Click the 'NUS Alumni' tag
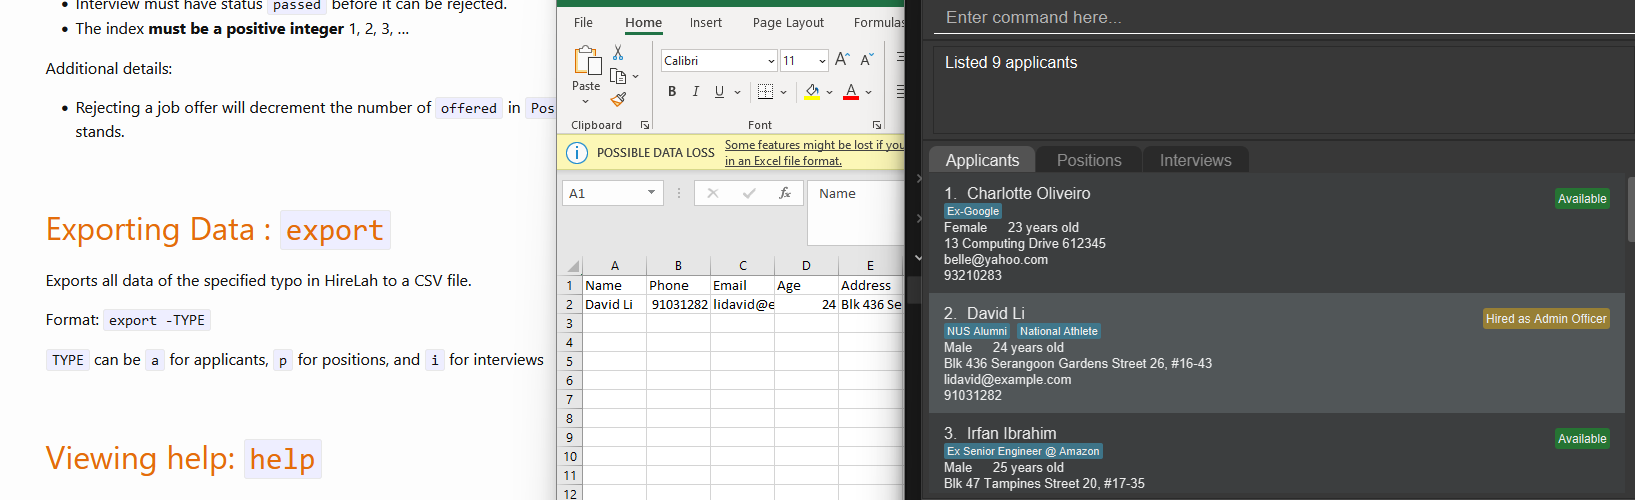 click(977, 331)
